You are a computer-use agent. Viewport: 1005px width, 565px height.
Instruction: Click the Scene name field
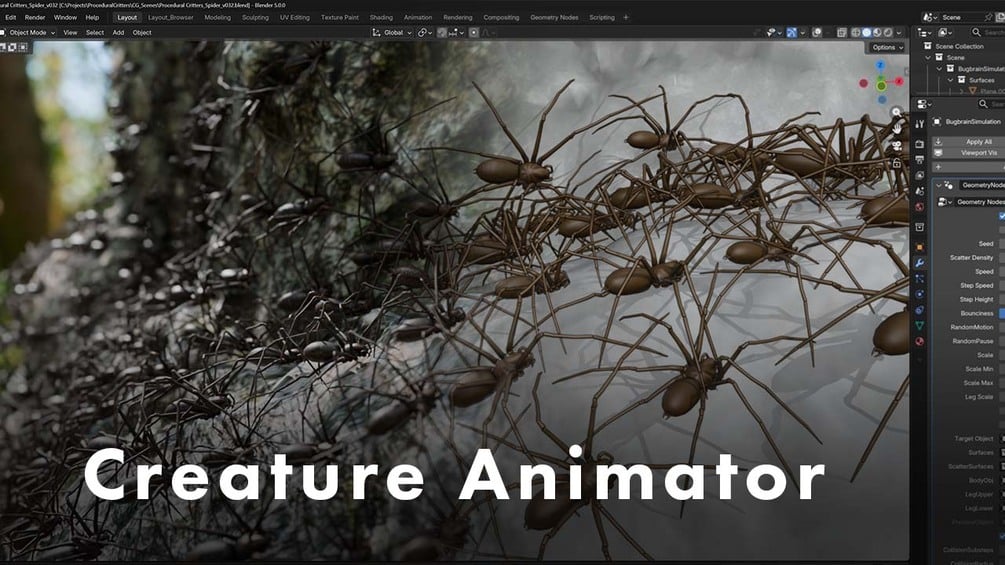pos(963,17)
